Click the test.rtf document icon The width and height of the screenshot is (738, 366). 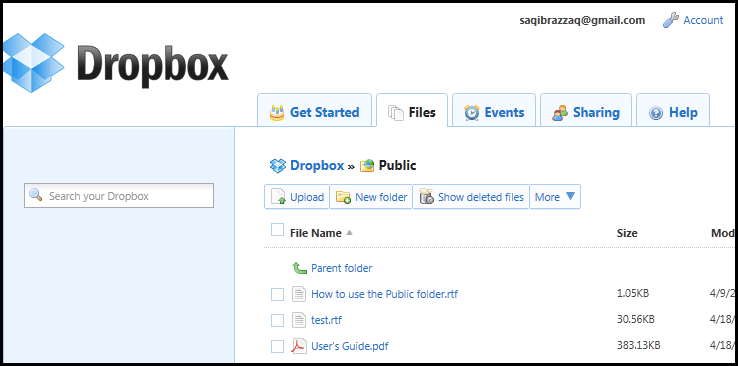[x=299, y=320]
